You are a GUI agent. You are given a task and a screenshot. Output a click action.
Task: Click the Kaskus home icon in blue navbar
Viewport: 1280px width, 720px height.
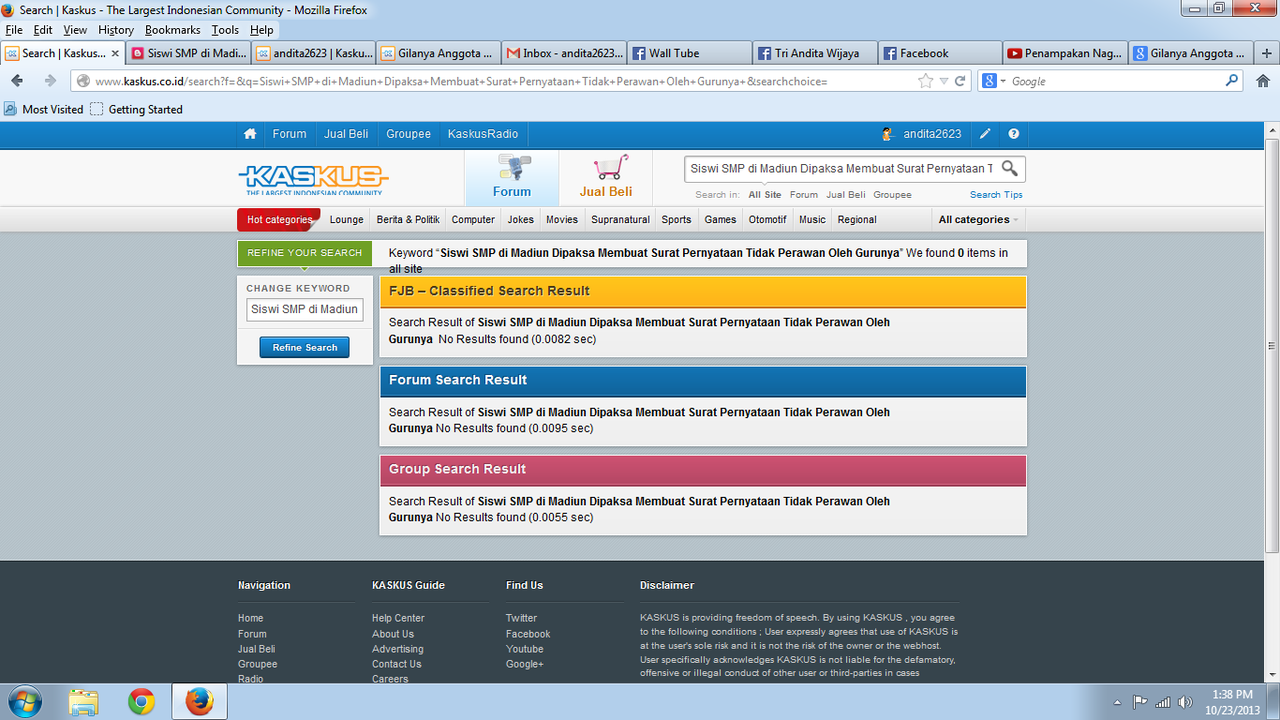pyautogui.click(x=250, y=134)
